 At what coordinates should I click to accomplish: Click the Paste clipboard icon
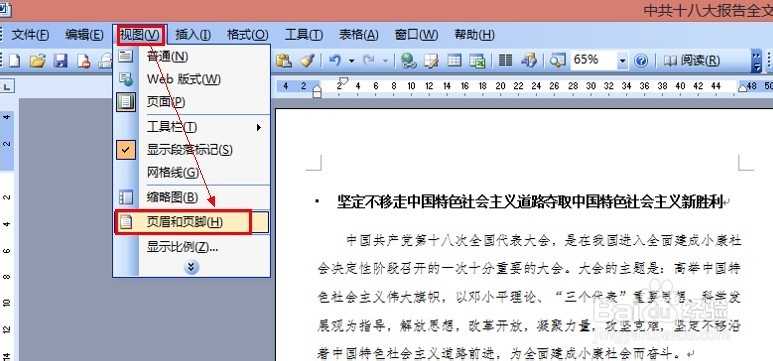pos(283,61)
